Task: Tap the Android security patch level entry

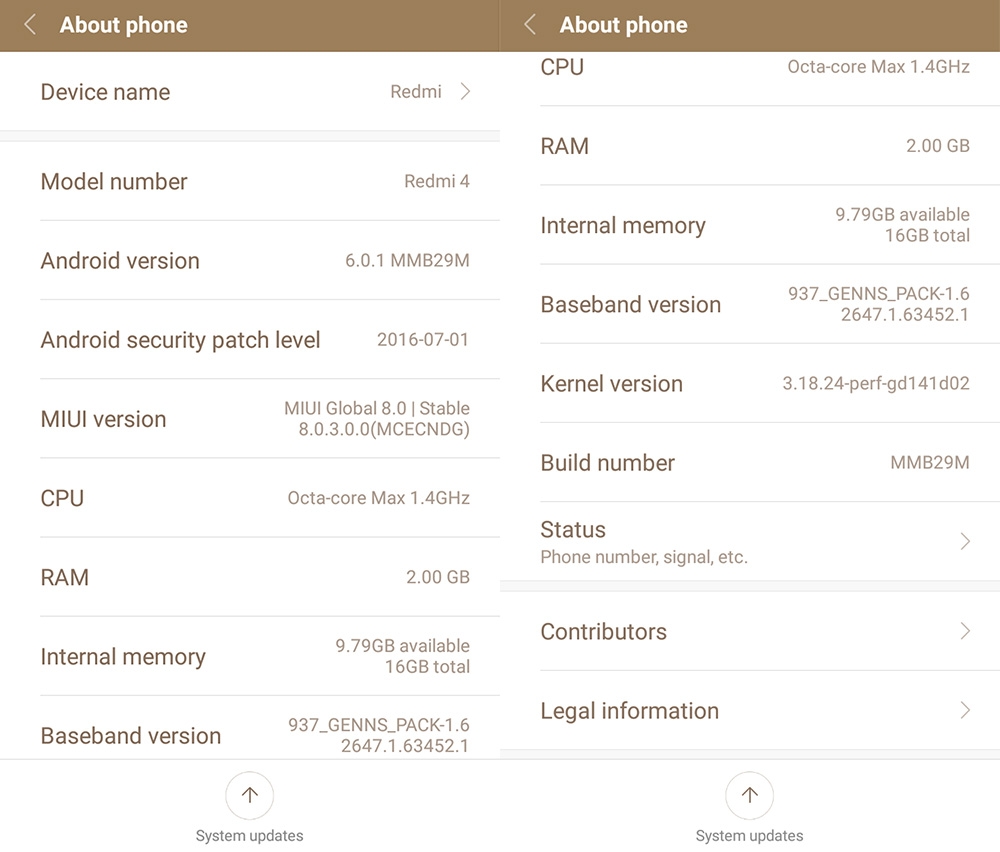Action: tap(180, 340)
